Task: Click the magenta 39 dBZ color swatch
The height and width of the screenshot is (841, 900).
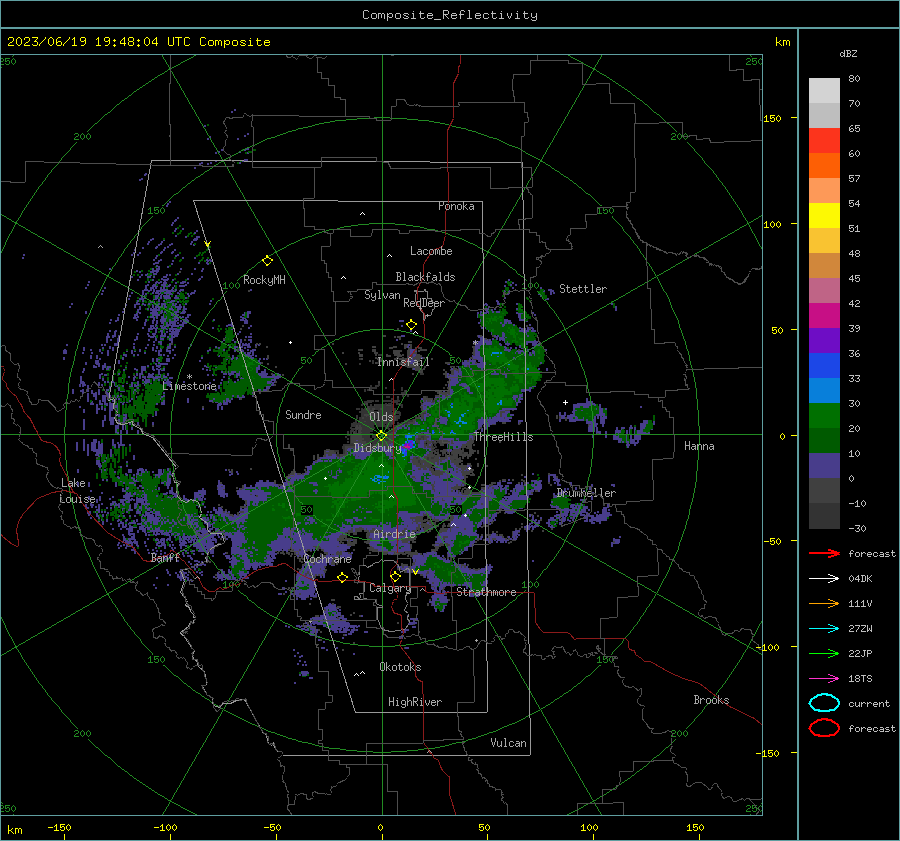Action: tap(824, 315)
